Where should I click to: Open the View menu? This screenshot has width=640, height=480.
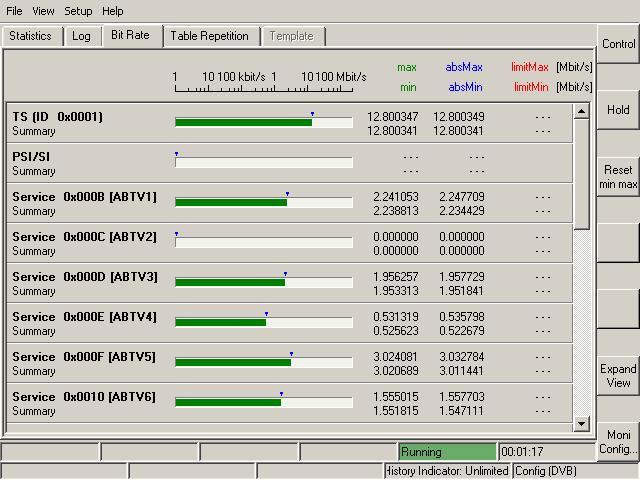pyautogui.click(x=43, y=11)
